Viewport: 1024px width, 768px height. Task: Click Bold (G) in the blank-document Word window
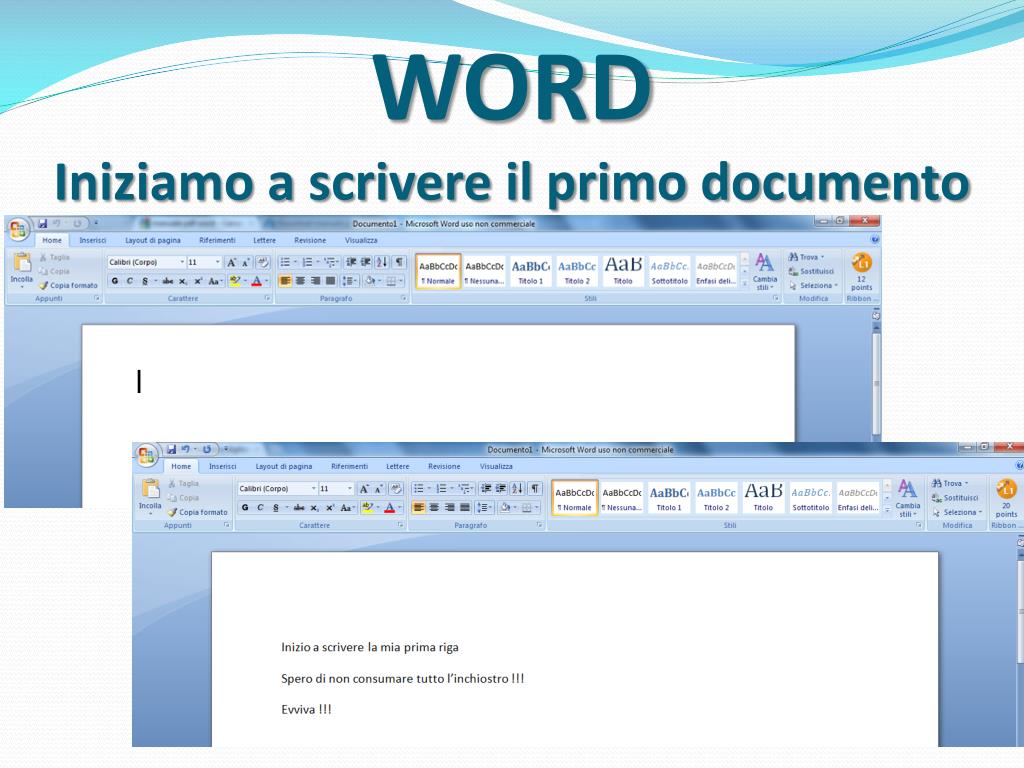(115, 281)
